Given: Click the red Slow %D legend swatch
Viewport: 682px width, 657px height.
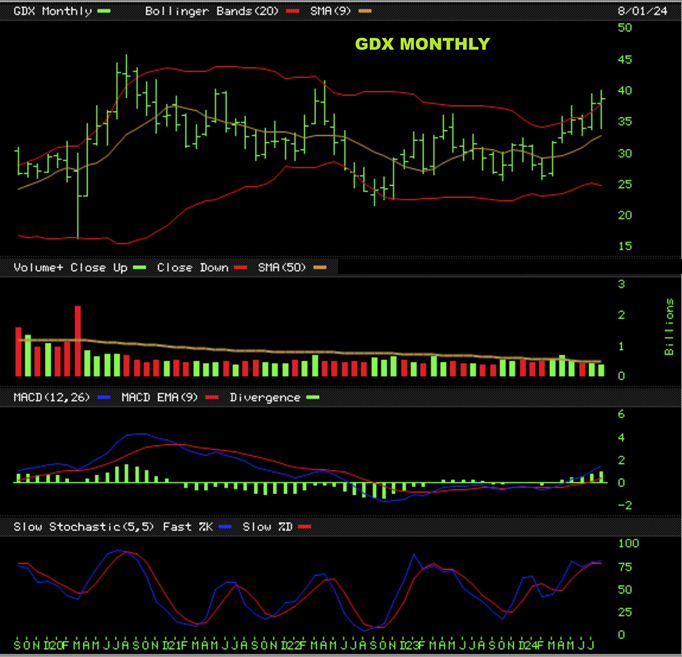Looking at the screenshot, I should tap(304, 527).
